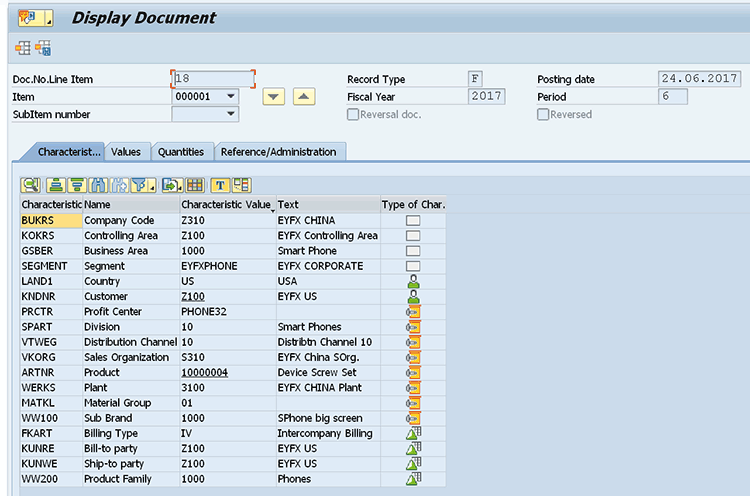
Task: Click the Export icon in grid toolbar
Action: 172,185
